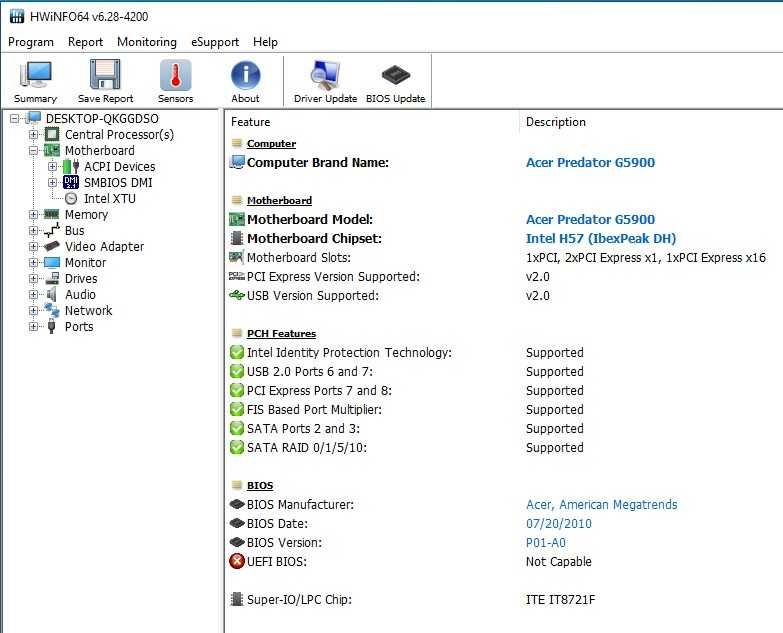This screenshot has width=783, height=633.
Task: Expand the Memory tree node
Action: [x=34, y=215]
